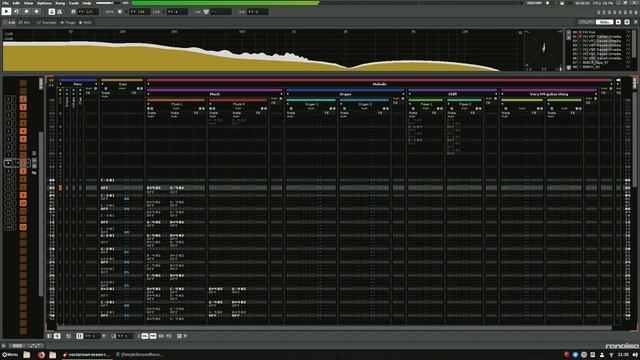Screen dimensions: 640x360
Task: Toggle the volume column button in bottom toolbar
Action: (x=145, y=336)
